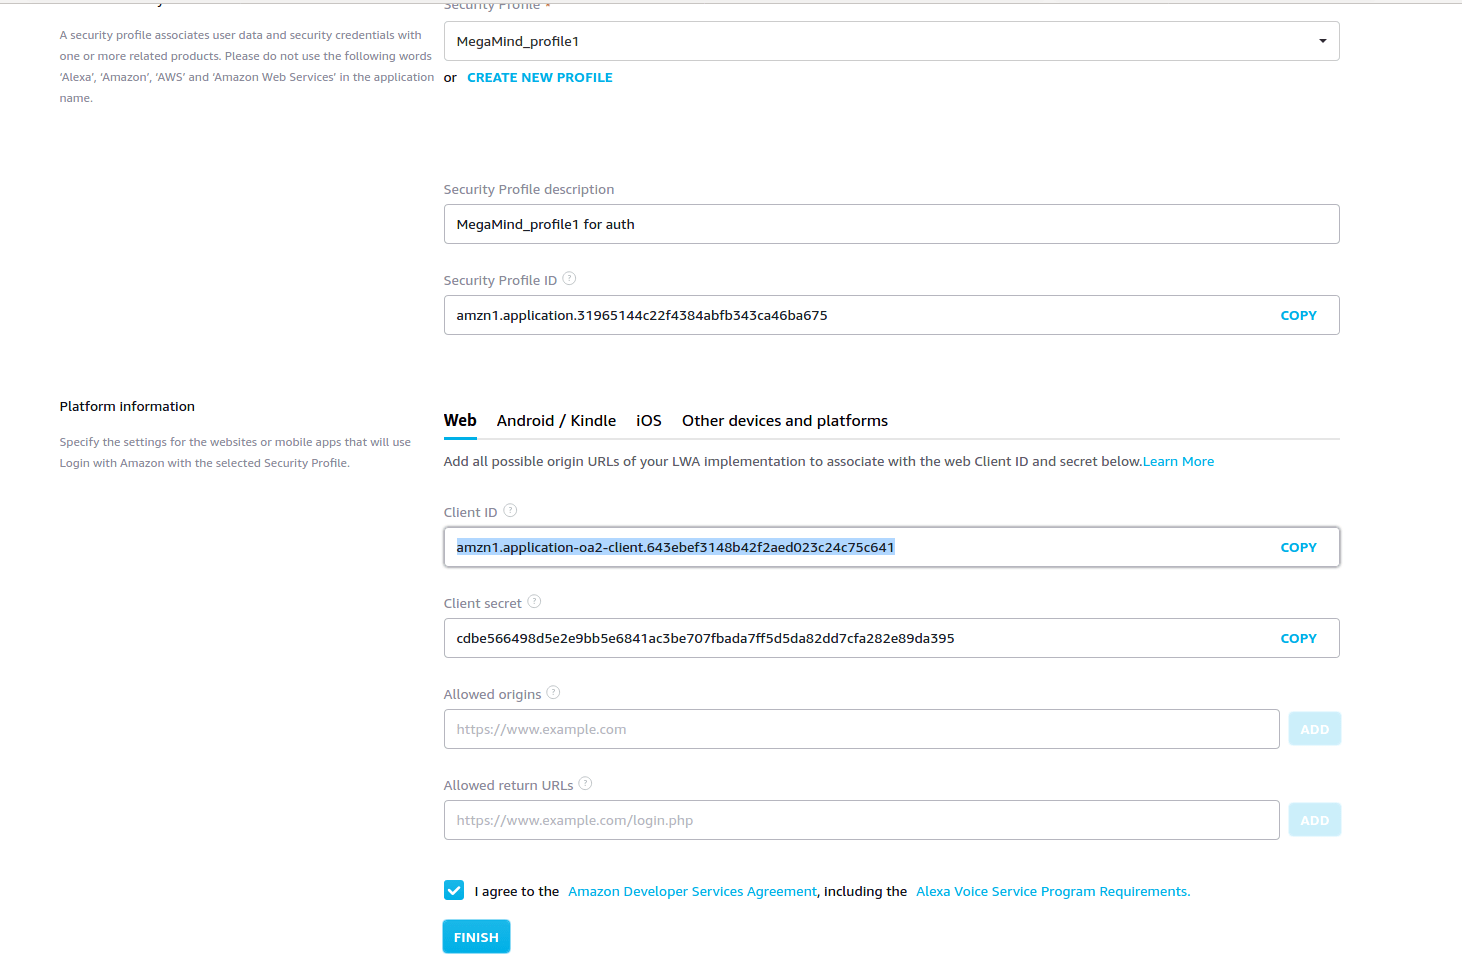The width and height of the screenshot is (1462, 980).
Task: Click CREATE NEW PROFILE
Action: click(x=539, y=77)
